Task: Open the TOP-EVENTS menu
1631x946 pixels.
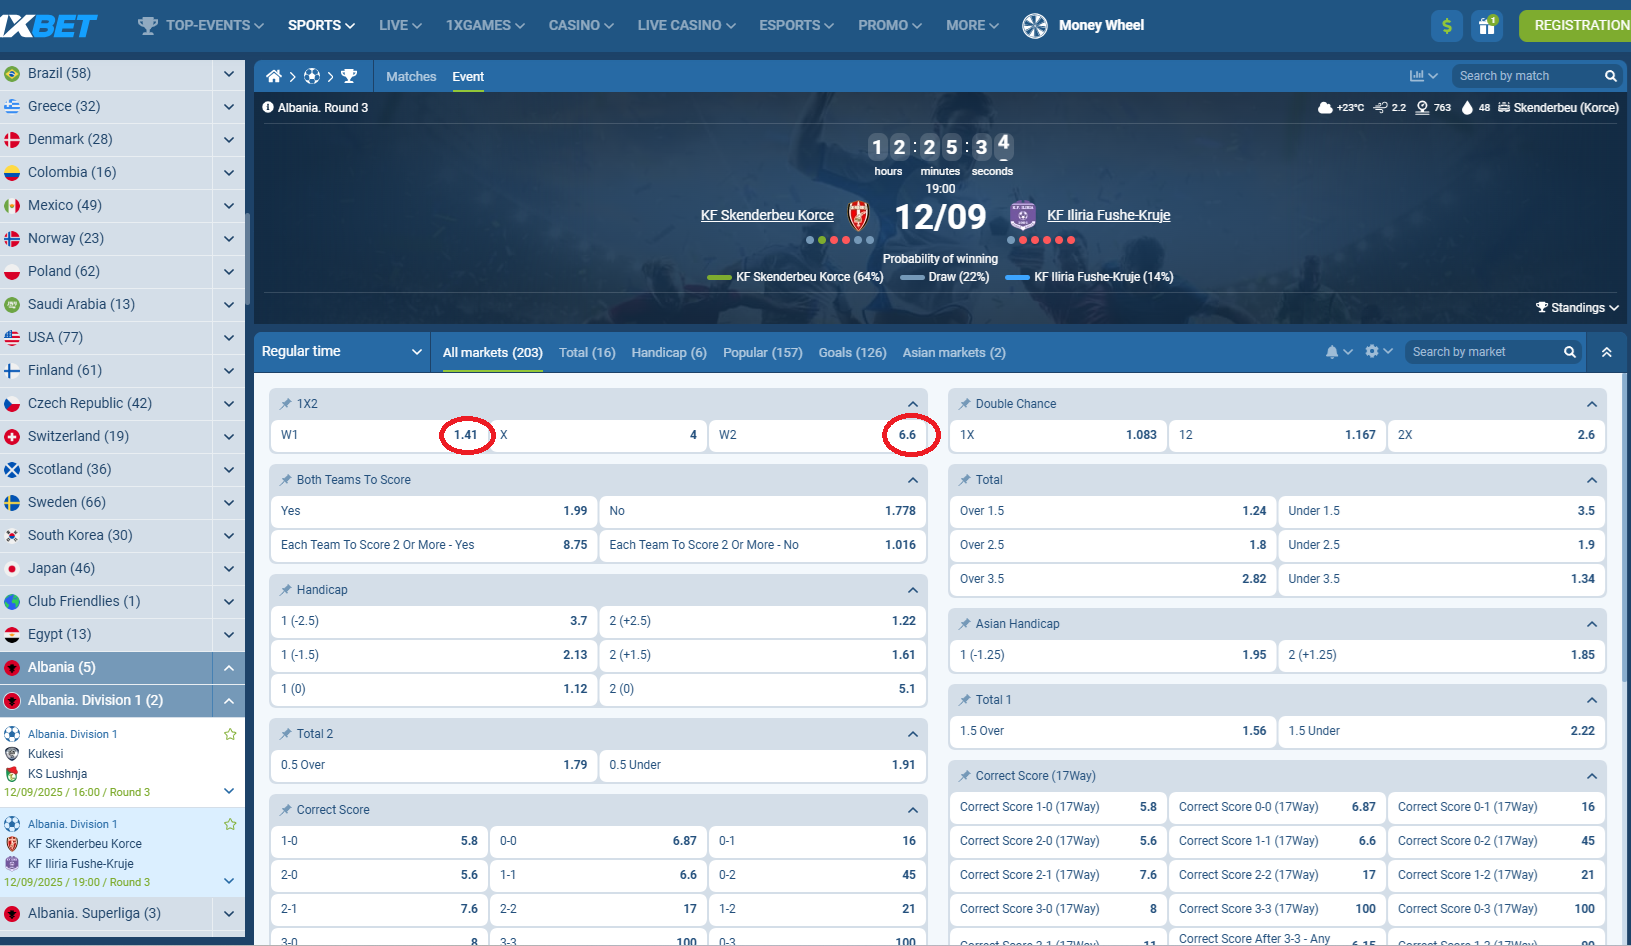Action: click(201, 25)
